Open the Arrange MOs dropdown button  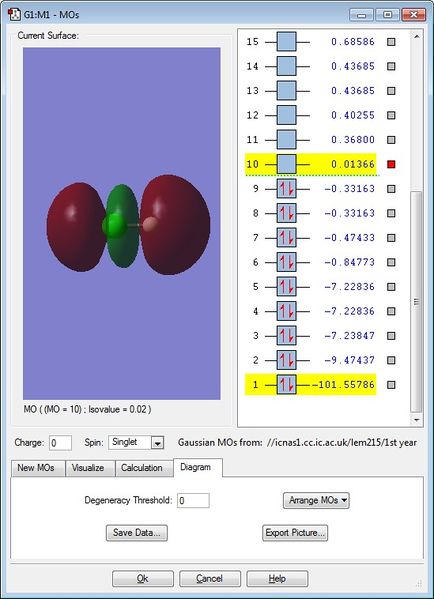coord(316,500)
